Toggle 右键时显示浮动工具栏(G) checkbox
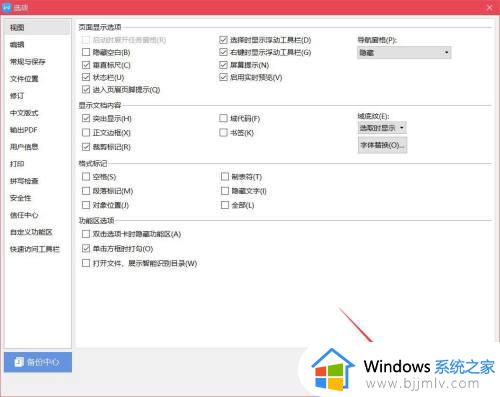Viewport: 500px width, 397px height. click(223, 52)
